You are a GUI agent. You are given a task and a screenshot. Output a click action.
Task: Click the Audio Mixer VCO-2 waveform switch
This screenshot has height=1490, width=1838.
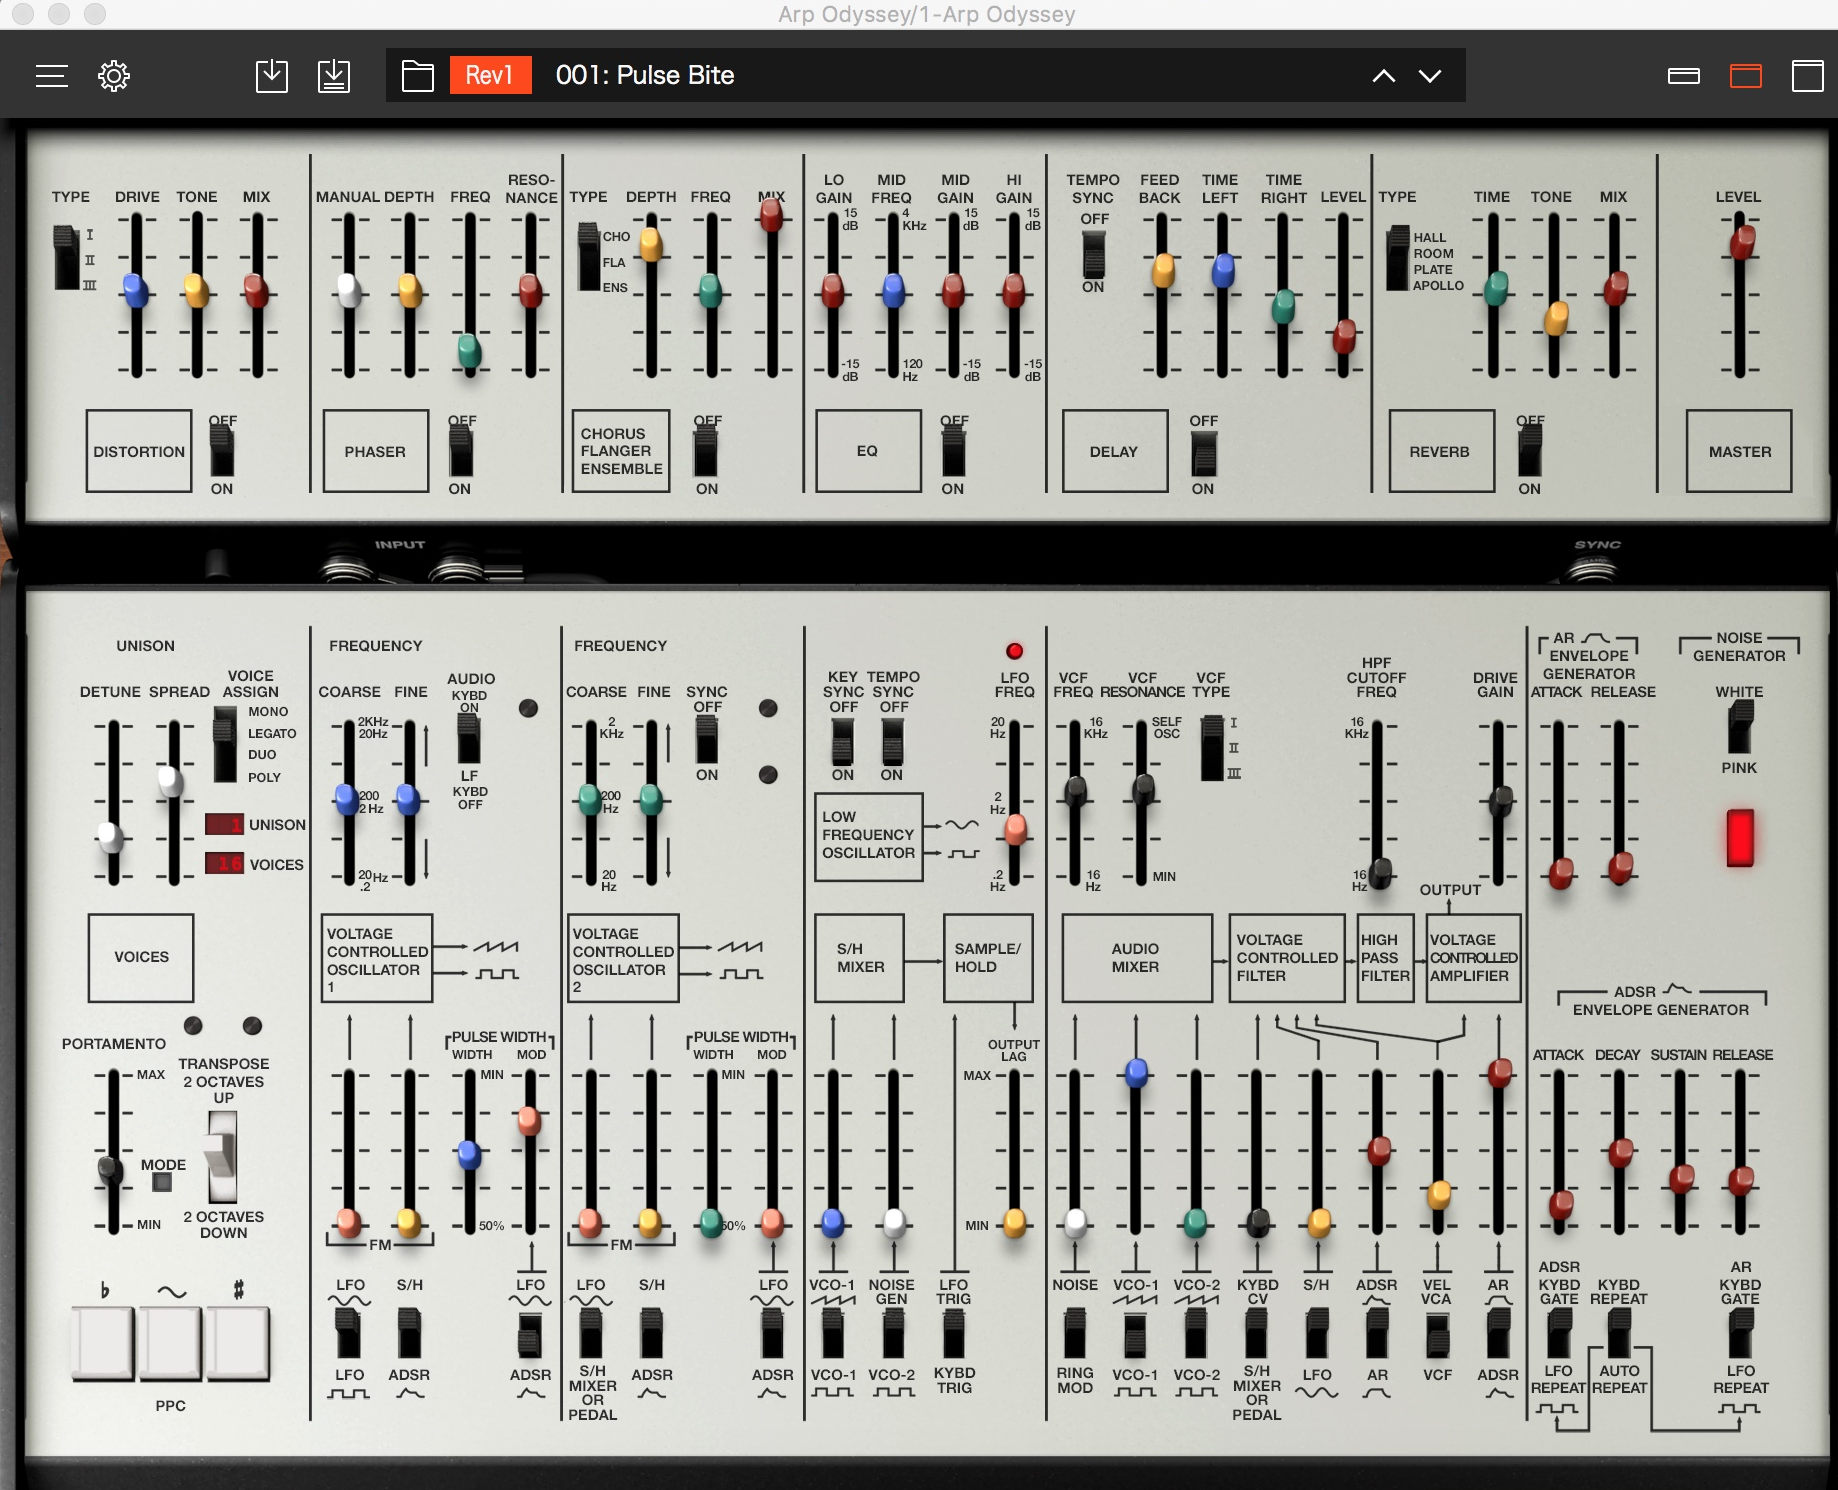[x=1196, y=1333]
